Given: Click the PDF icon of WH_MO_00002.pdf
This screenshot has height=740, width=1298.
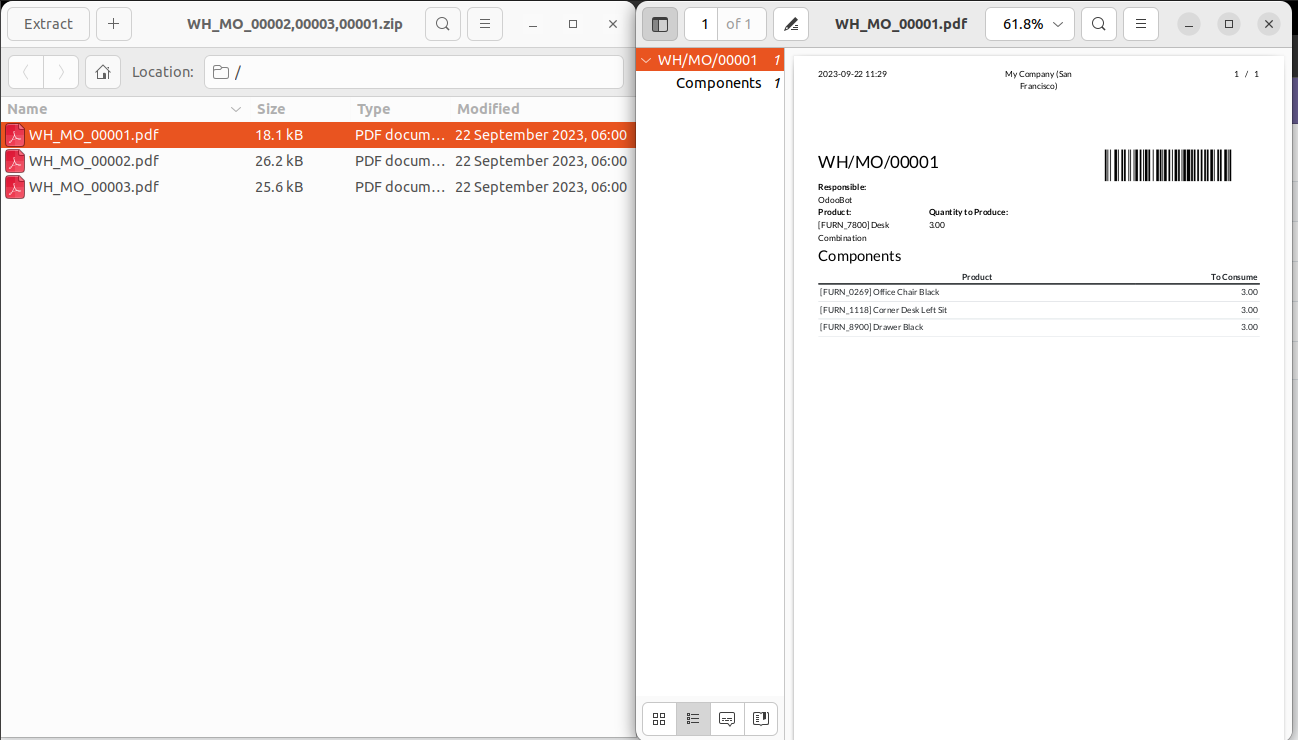Looking at the screenshot, I should click(x=15, y=161).
